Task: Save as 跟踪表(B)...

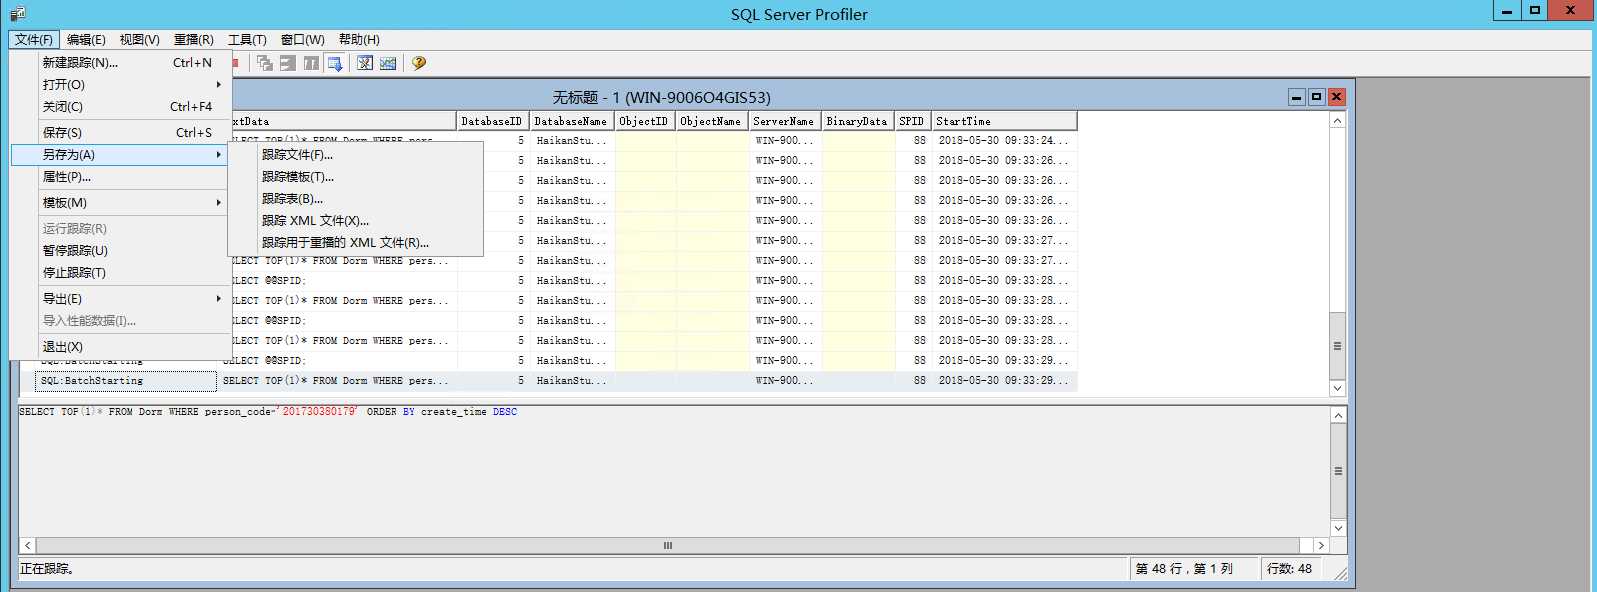Action: 356,199
